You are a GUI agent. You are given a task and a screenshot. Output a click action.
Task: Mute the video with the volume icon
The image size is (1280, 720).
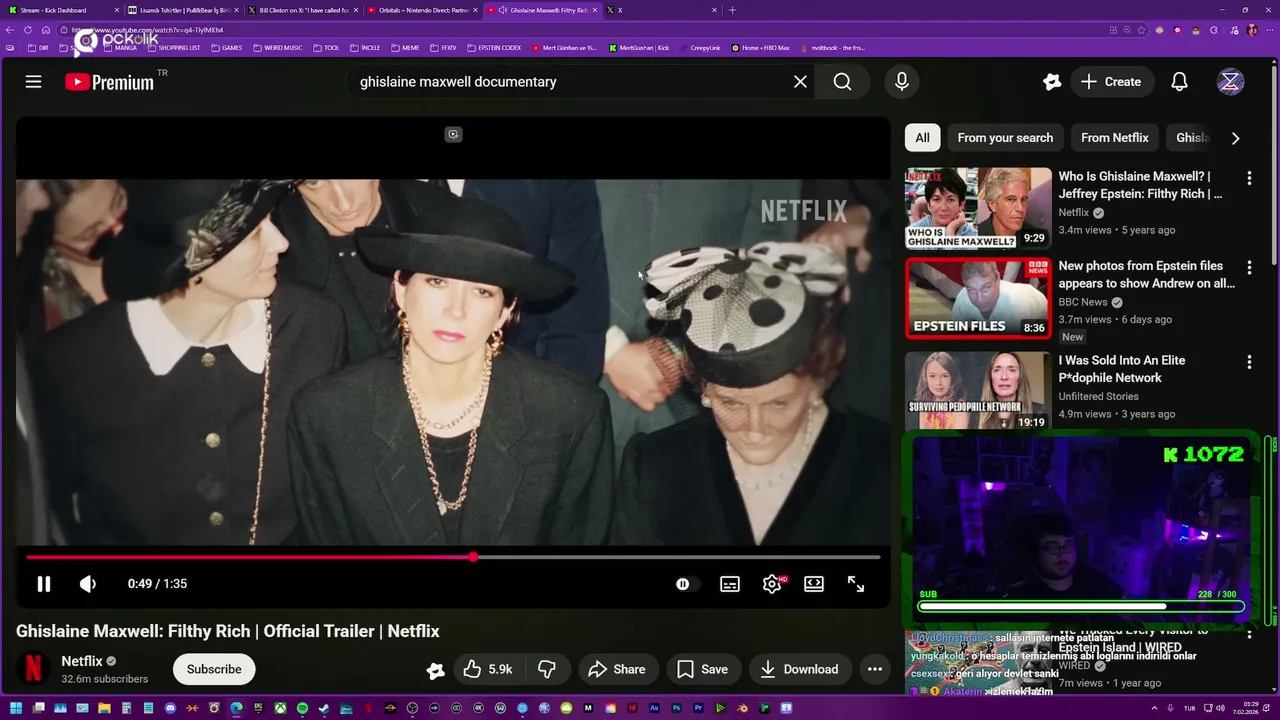(x=88, y=584)
